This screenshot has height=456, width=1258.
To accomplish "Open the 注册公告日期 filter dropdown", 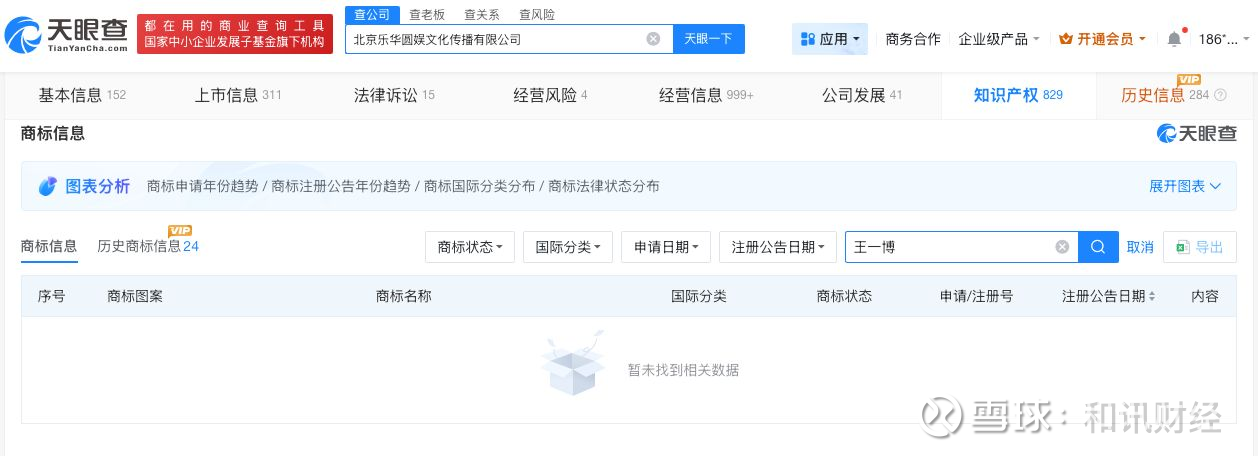I will [778, 247].
